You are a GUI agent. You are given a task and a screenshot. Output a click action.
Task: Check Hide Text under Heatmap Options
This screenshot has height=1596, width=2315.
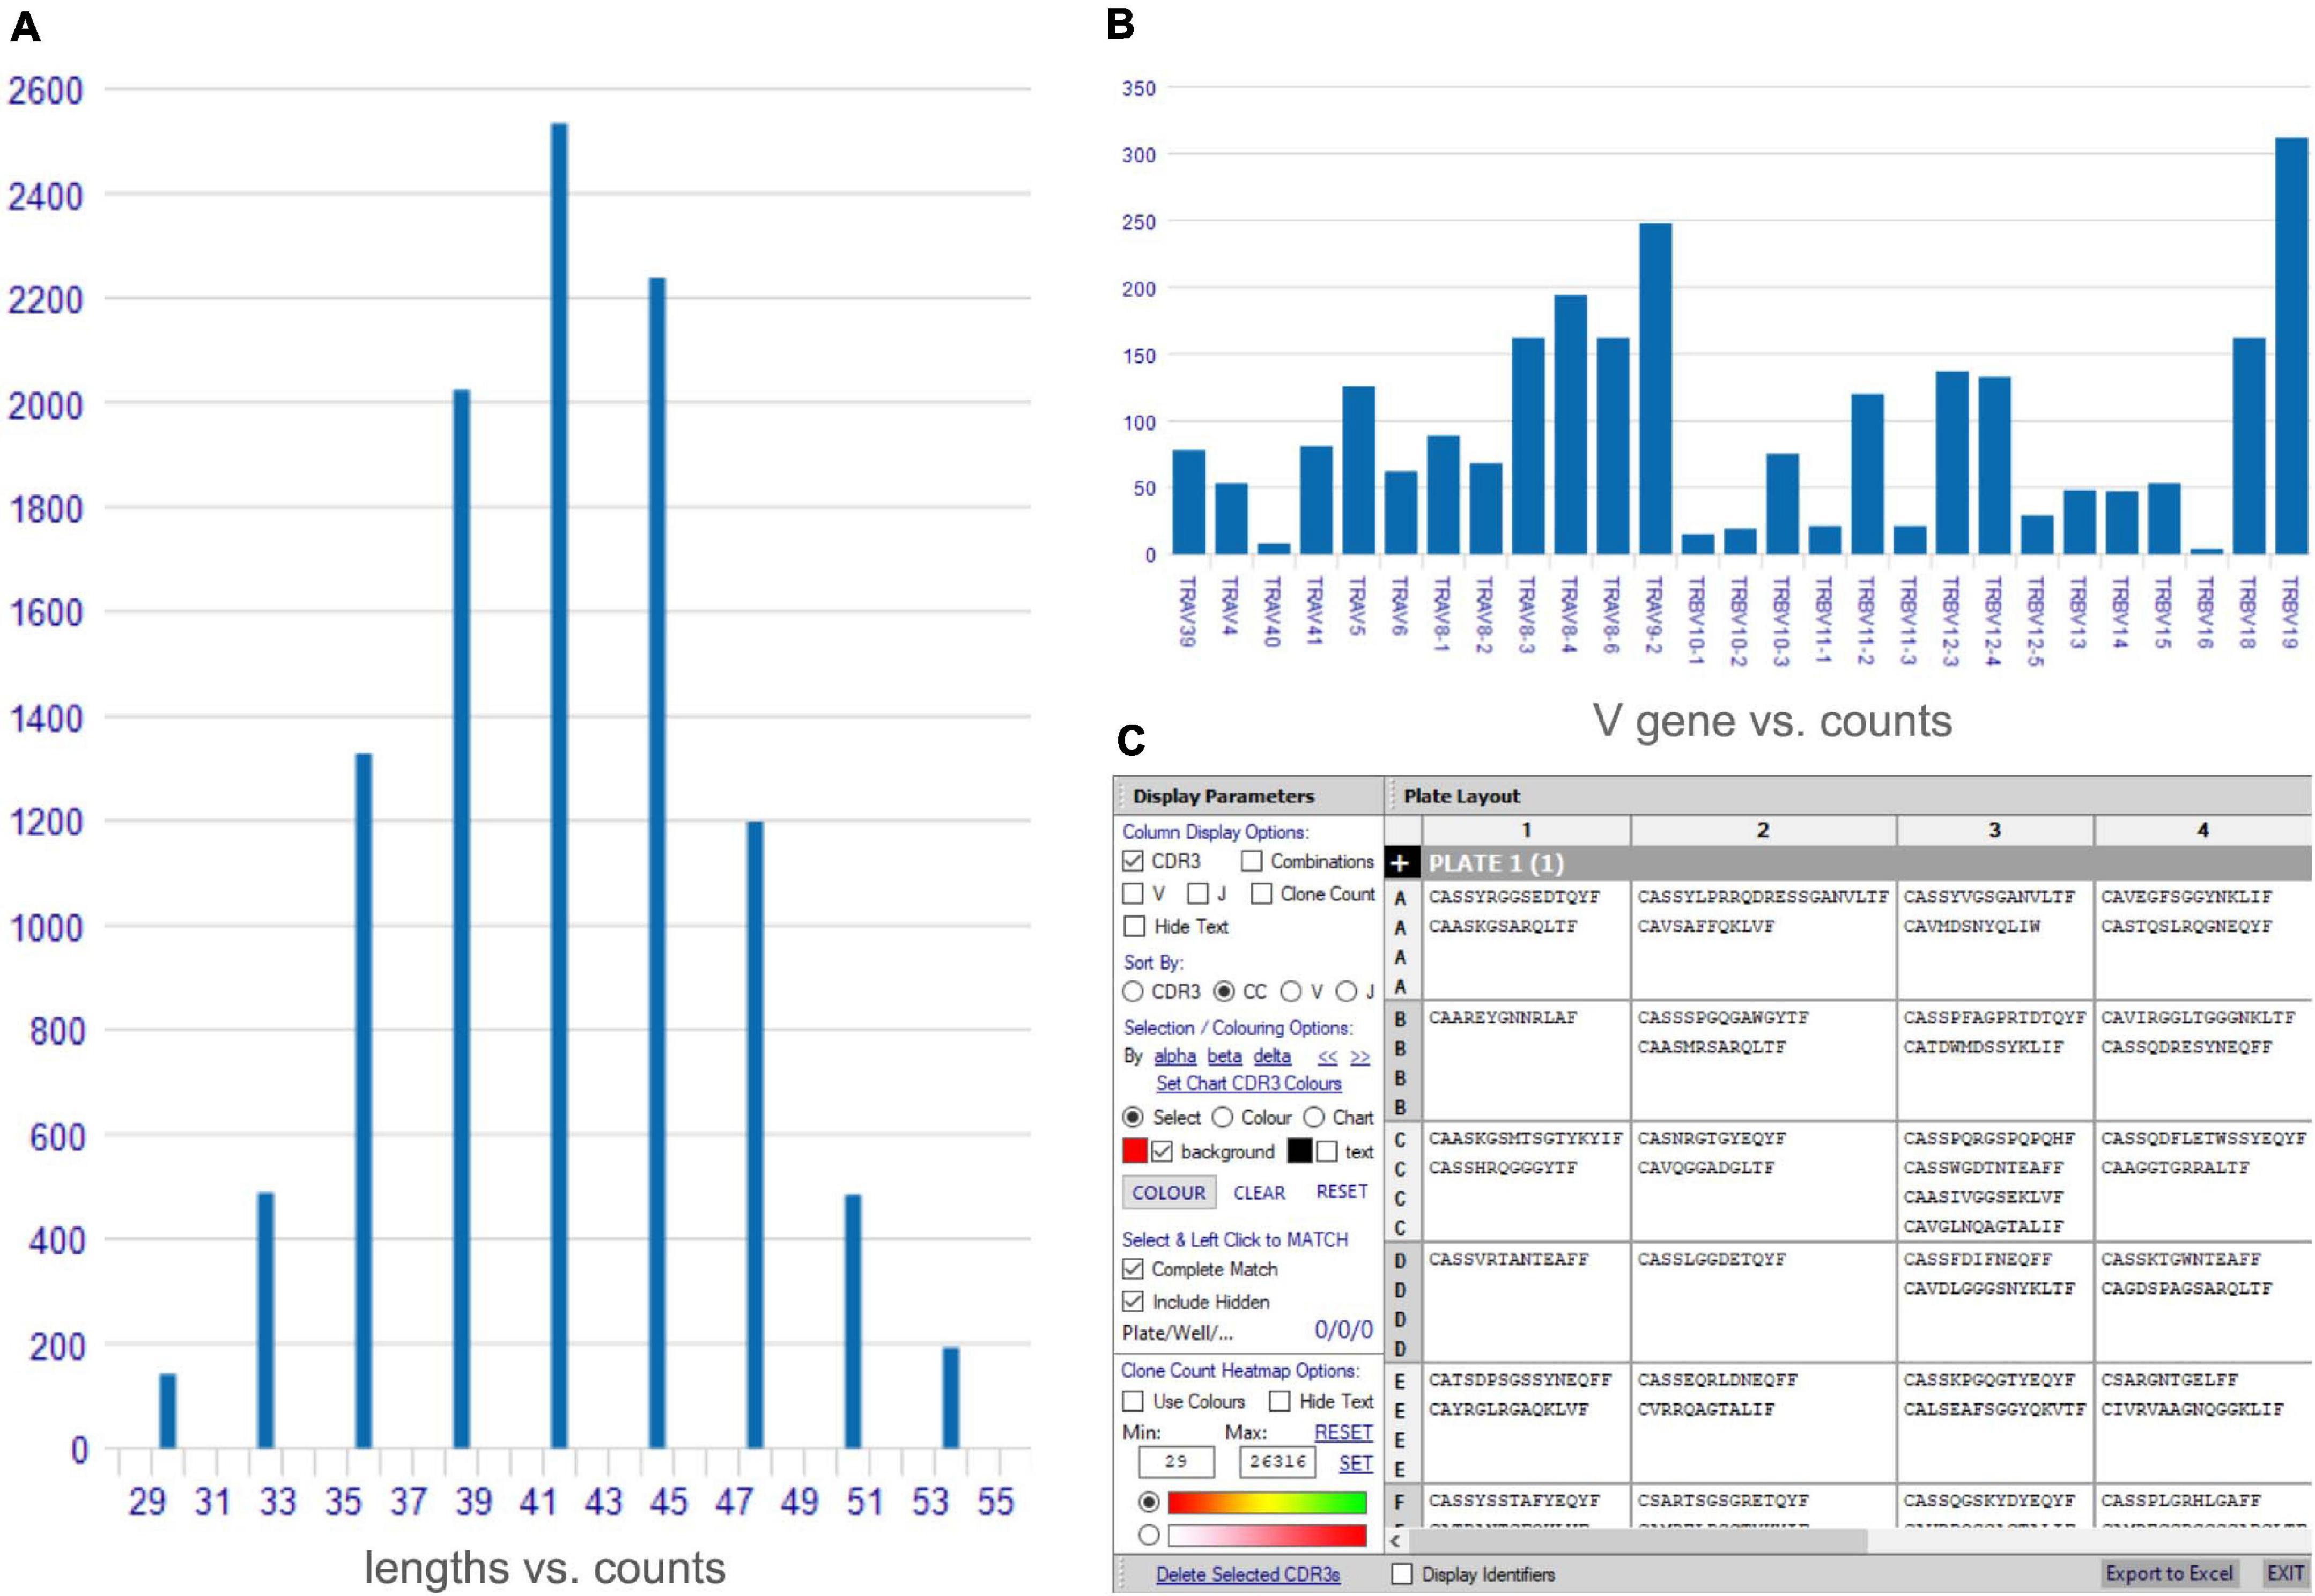[1280, 1401]
